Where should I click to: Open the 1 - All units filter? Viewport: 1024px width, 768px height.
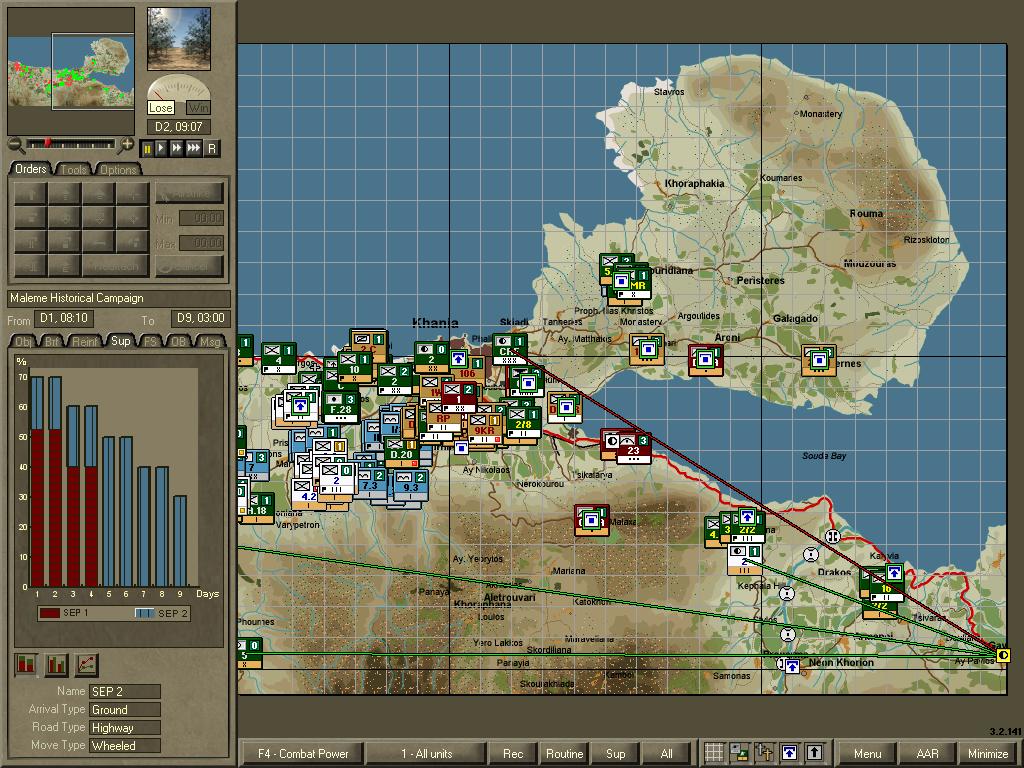426,754
